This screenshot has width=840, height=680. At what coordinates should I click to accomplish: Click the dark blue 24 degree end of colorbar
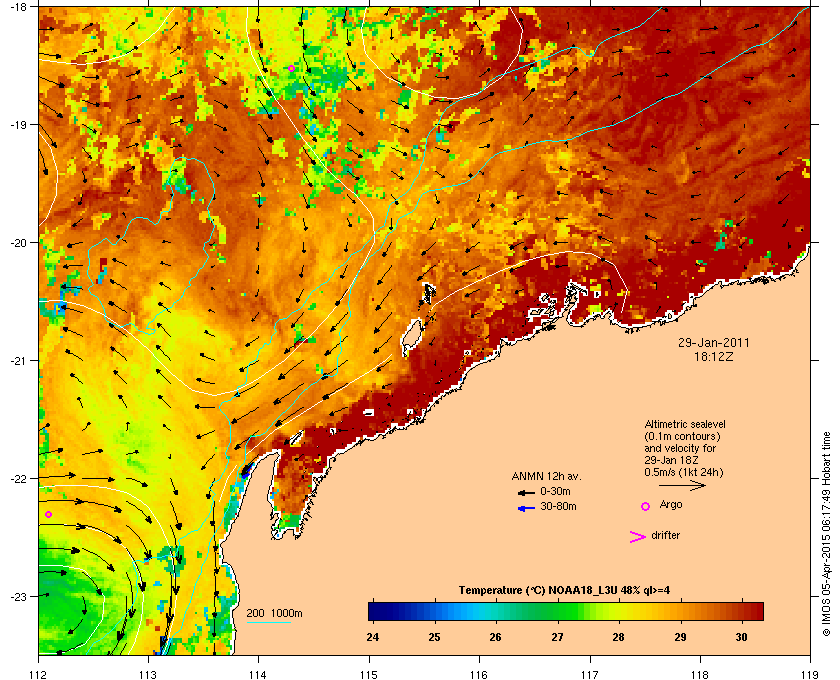click(373, 611)
